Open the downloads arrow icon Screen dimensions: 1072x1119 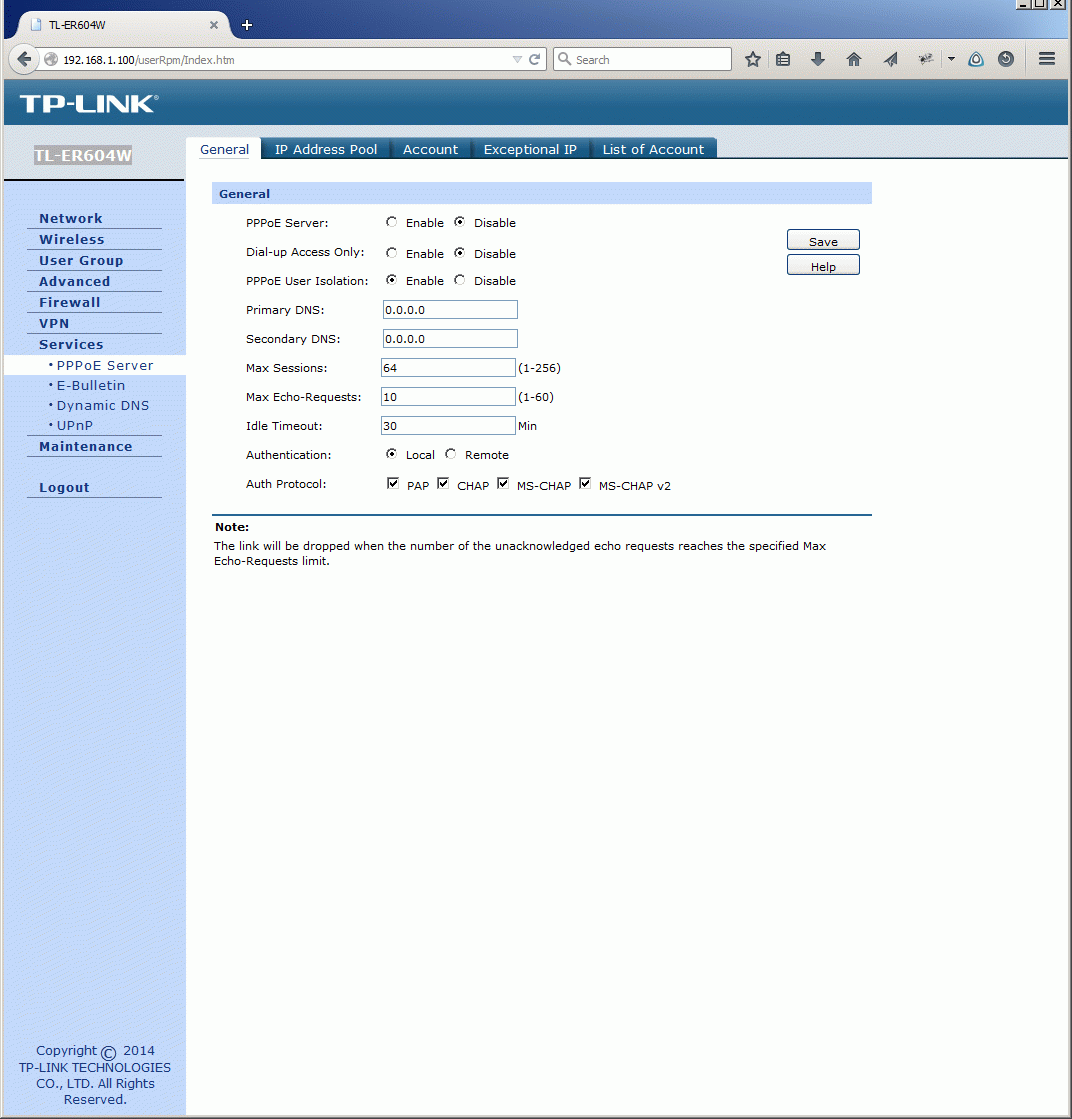pos(818,59)
